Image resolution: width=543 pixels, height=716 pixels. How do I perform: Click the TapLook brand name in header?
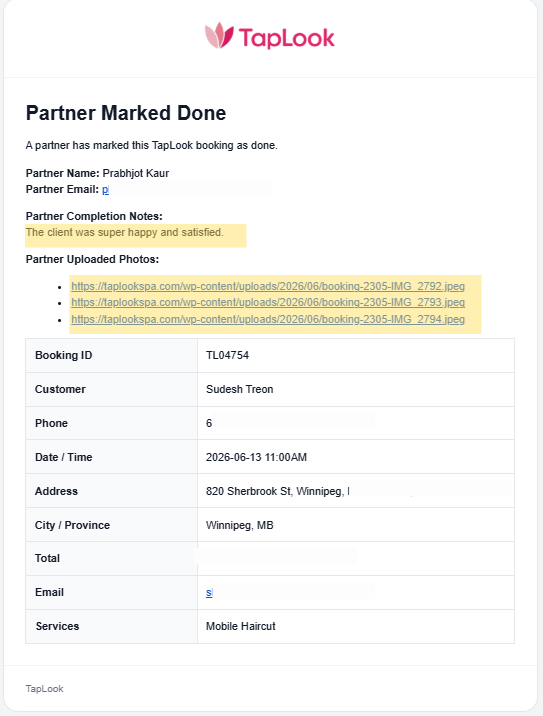pos(286,38)
